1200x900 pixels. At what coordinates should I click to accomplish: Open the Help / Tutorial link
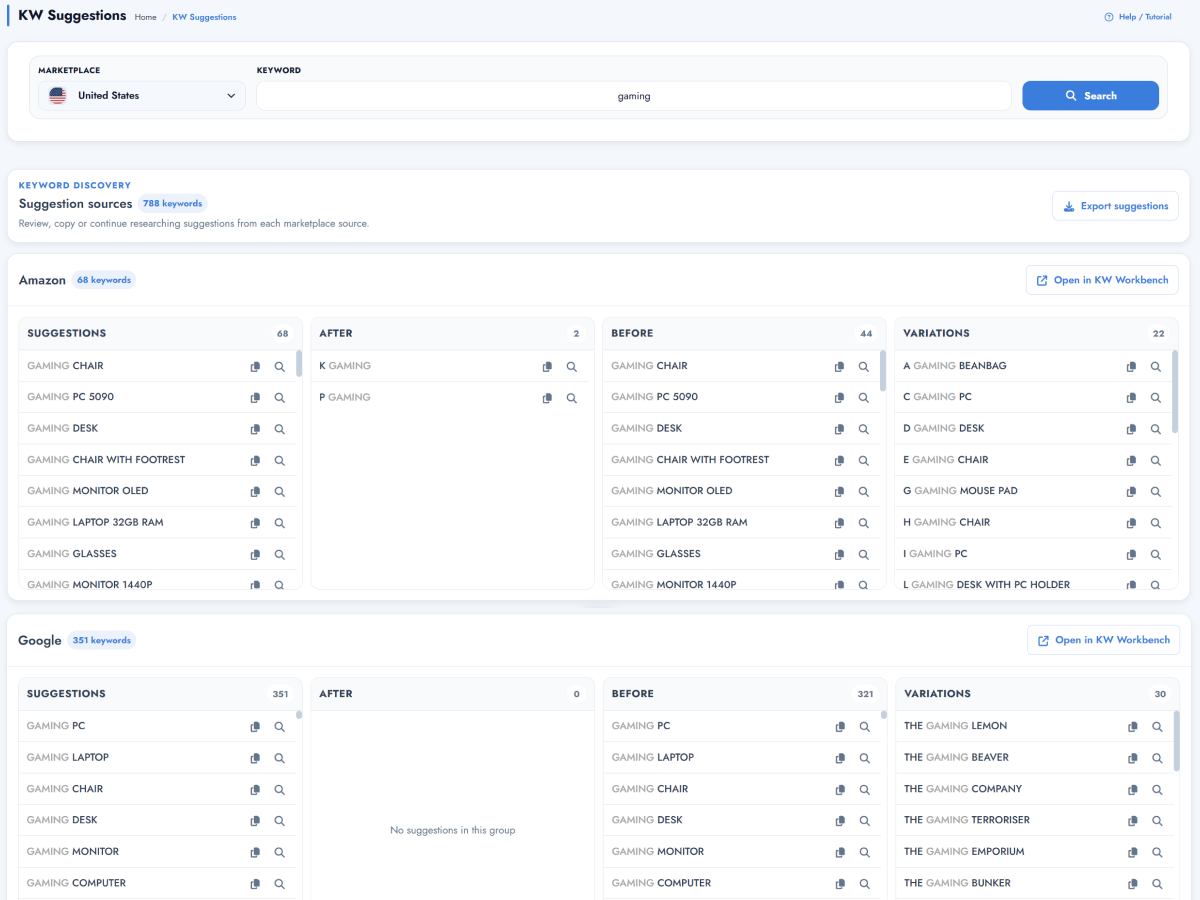coord(1138,17)
